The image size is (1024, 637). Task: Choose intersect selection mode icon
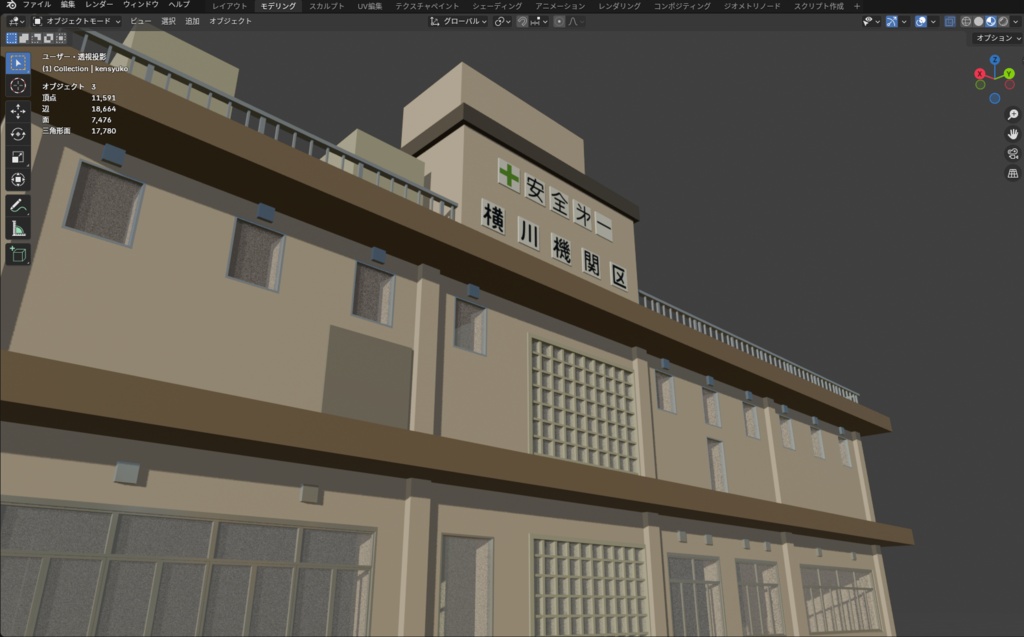pos(61,39)
